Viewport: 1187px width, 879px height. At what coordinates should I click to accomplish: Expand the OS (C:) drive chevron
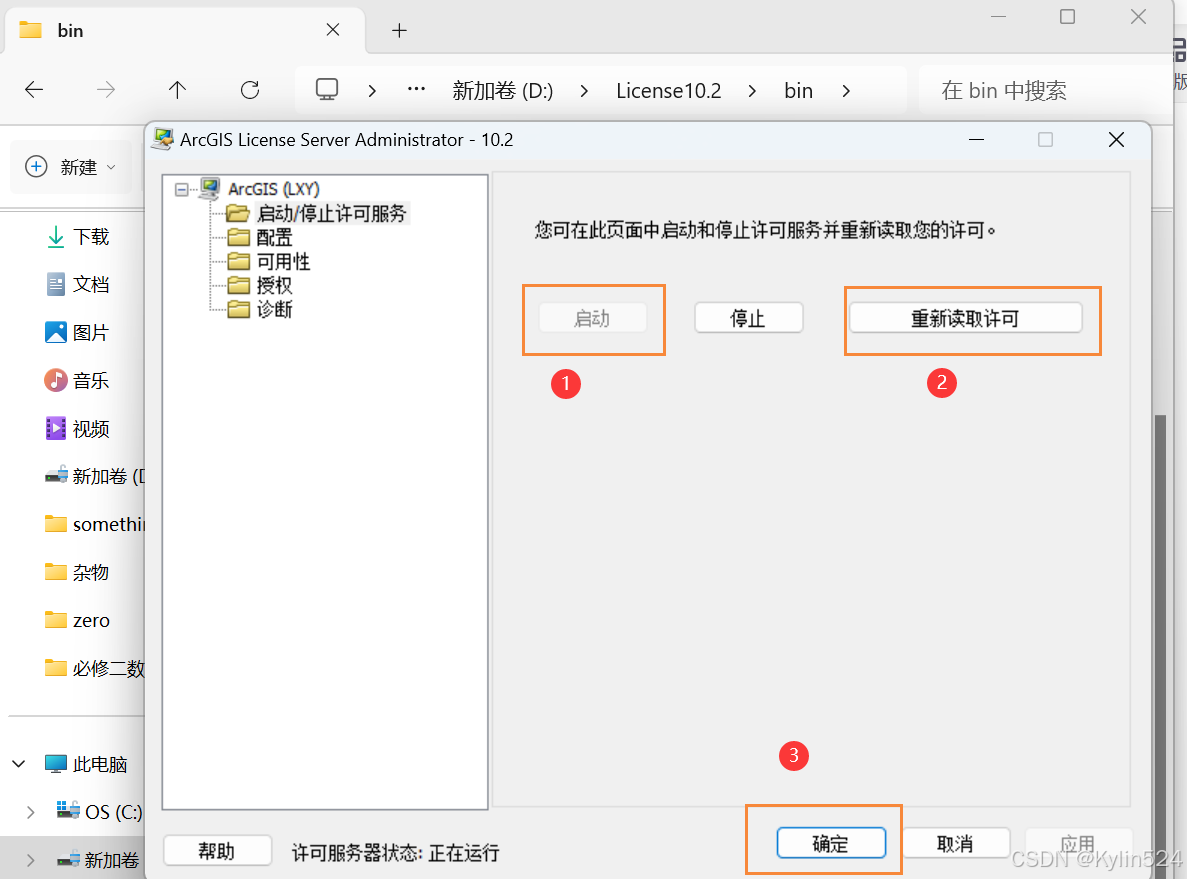point(30,812)
